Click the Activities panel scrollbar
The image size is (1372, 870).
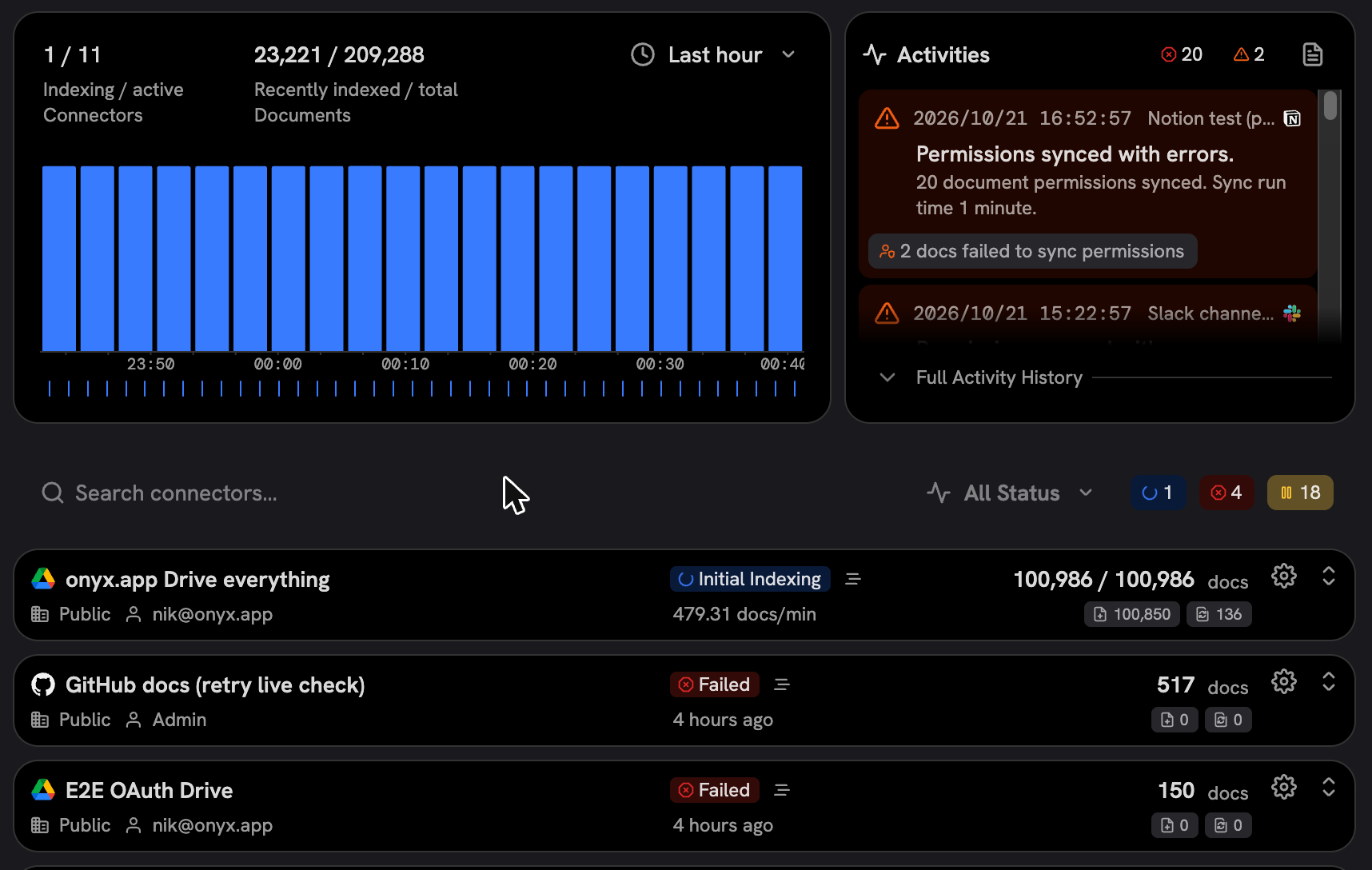(1330, 106)
